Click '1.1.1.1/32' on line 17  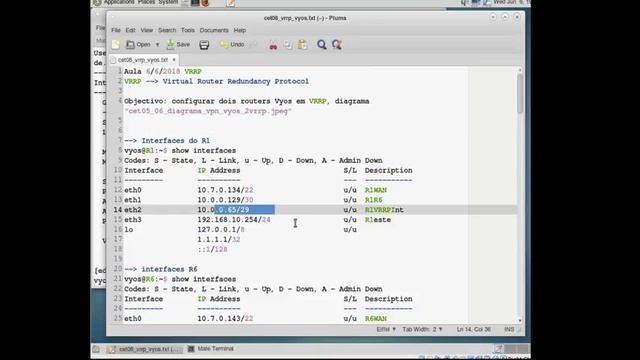[x=219, y=239]
